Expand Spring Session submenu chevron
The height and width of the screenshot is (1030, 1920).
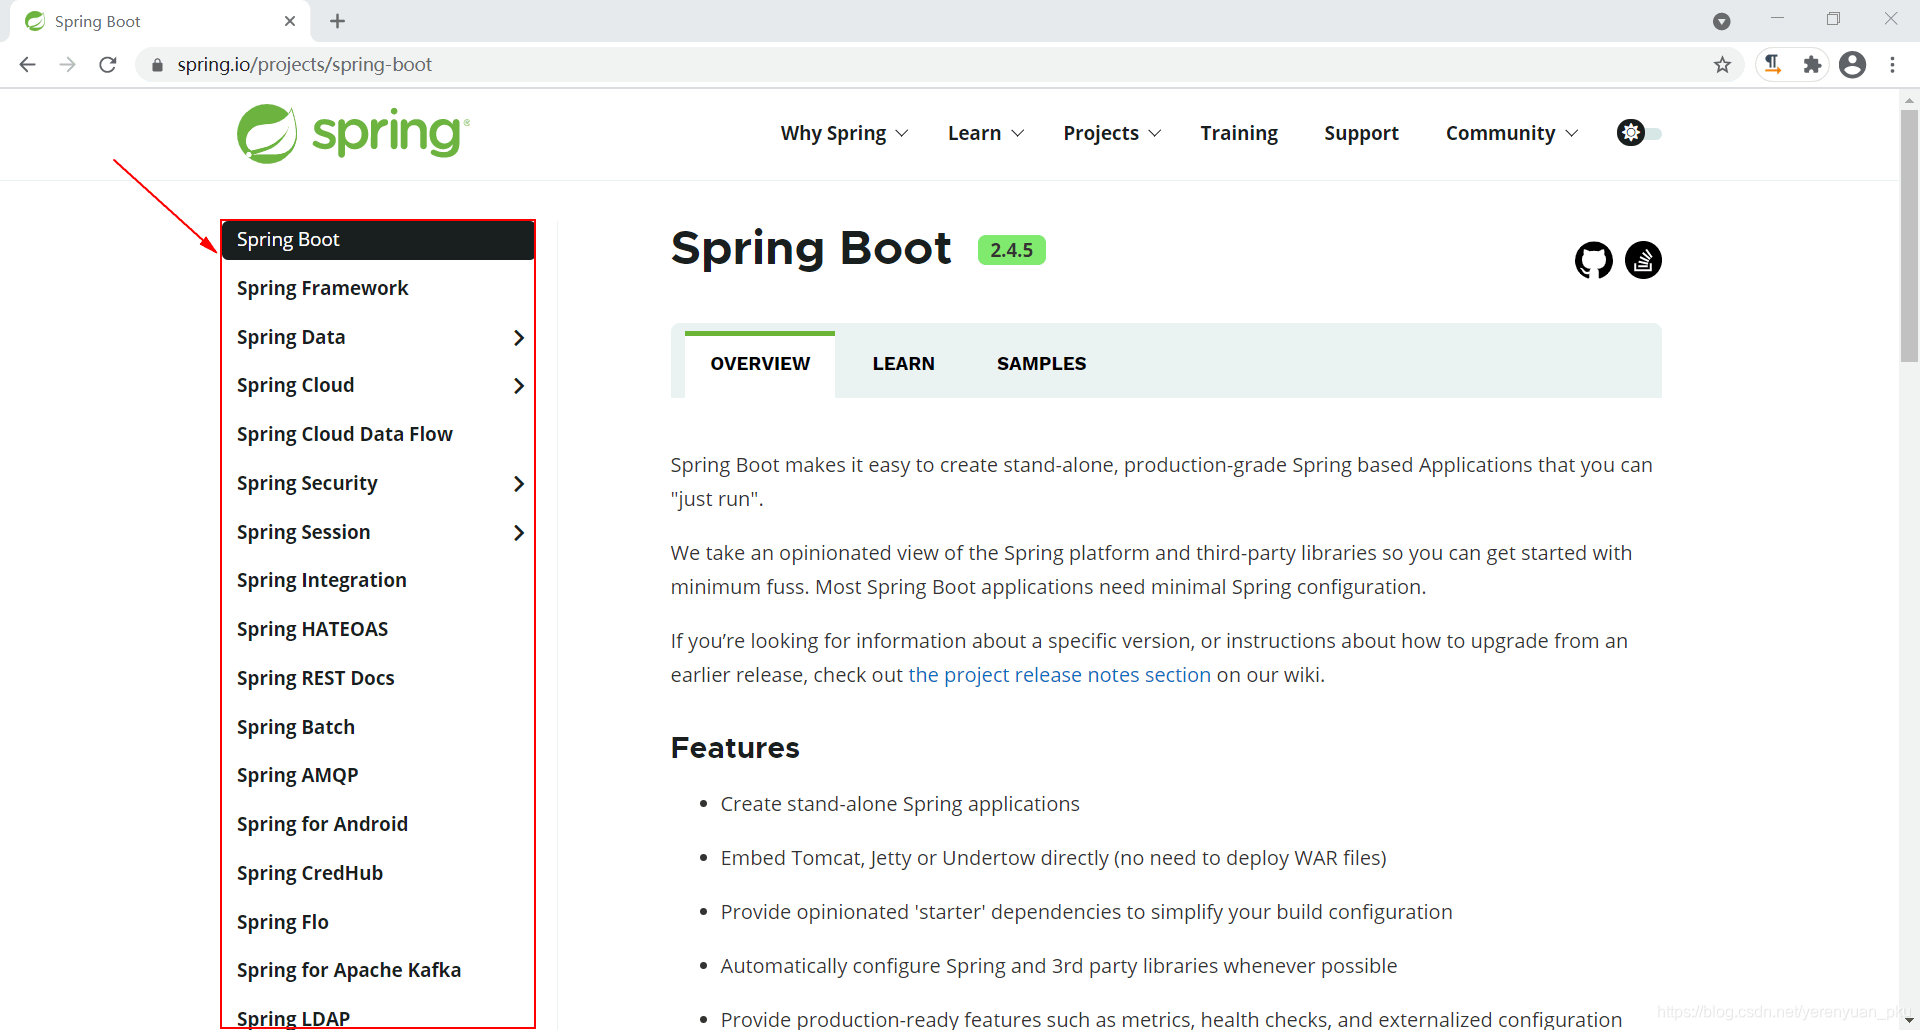point(518,533)
